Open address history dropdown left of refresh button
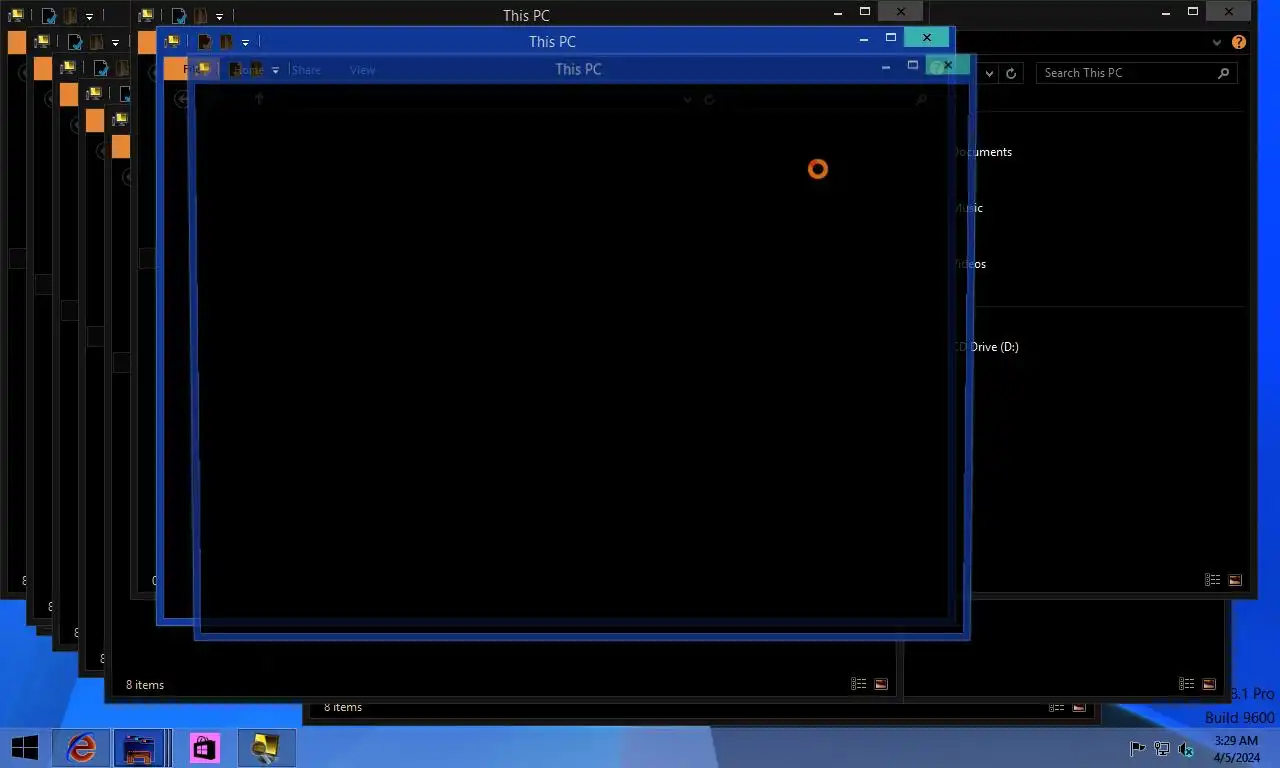The width and height of the screenshot is (1280, 768). (x=989, y=73)
